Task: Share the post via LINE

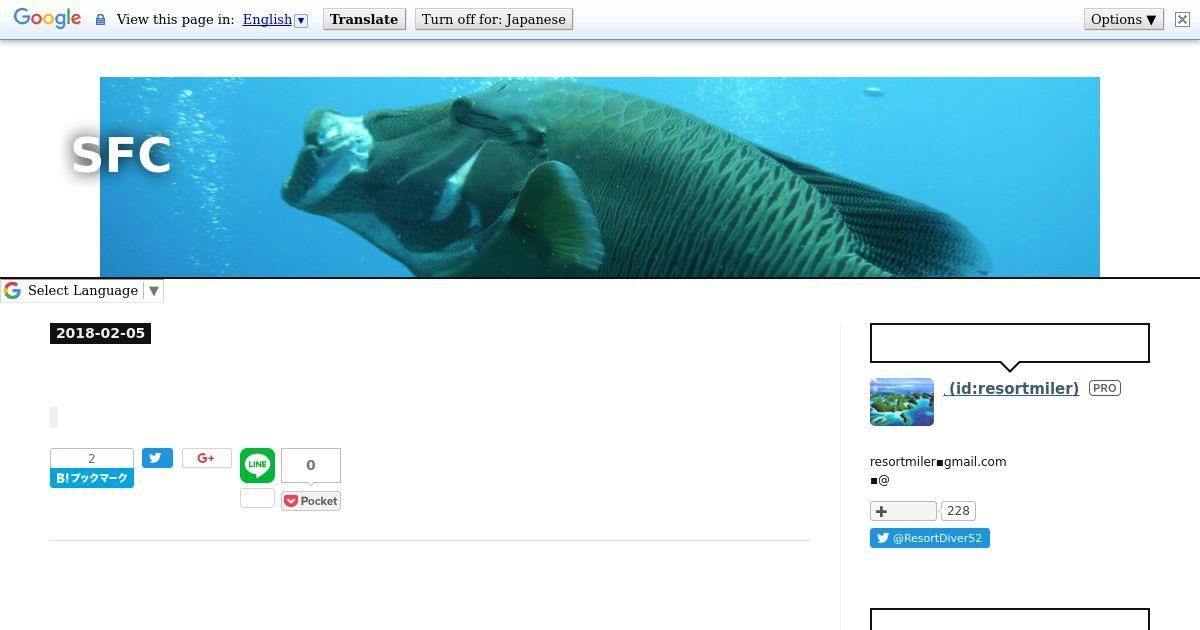Action: (257, 465)
